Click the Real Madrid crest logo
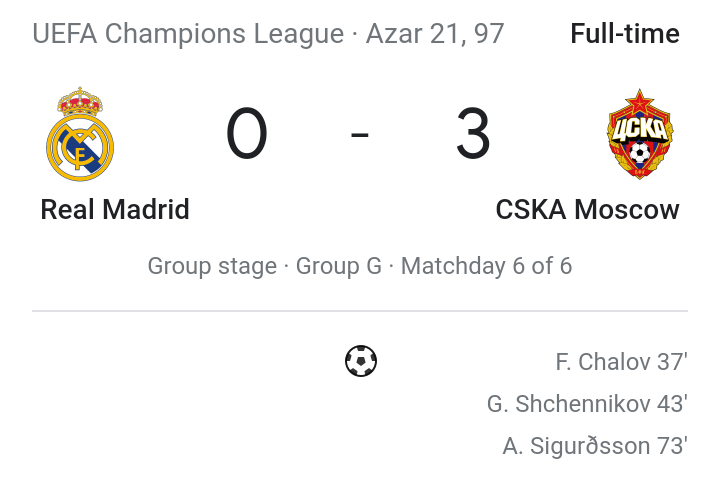 click(80, 134)
